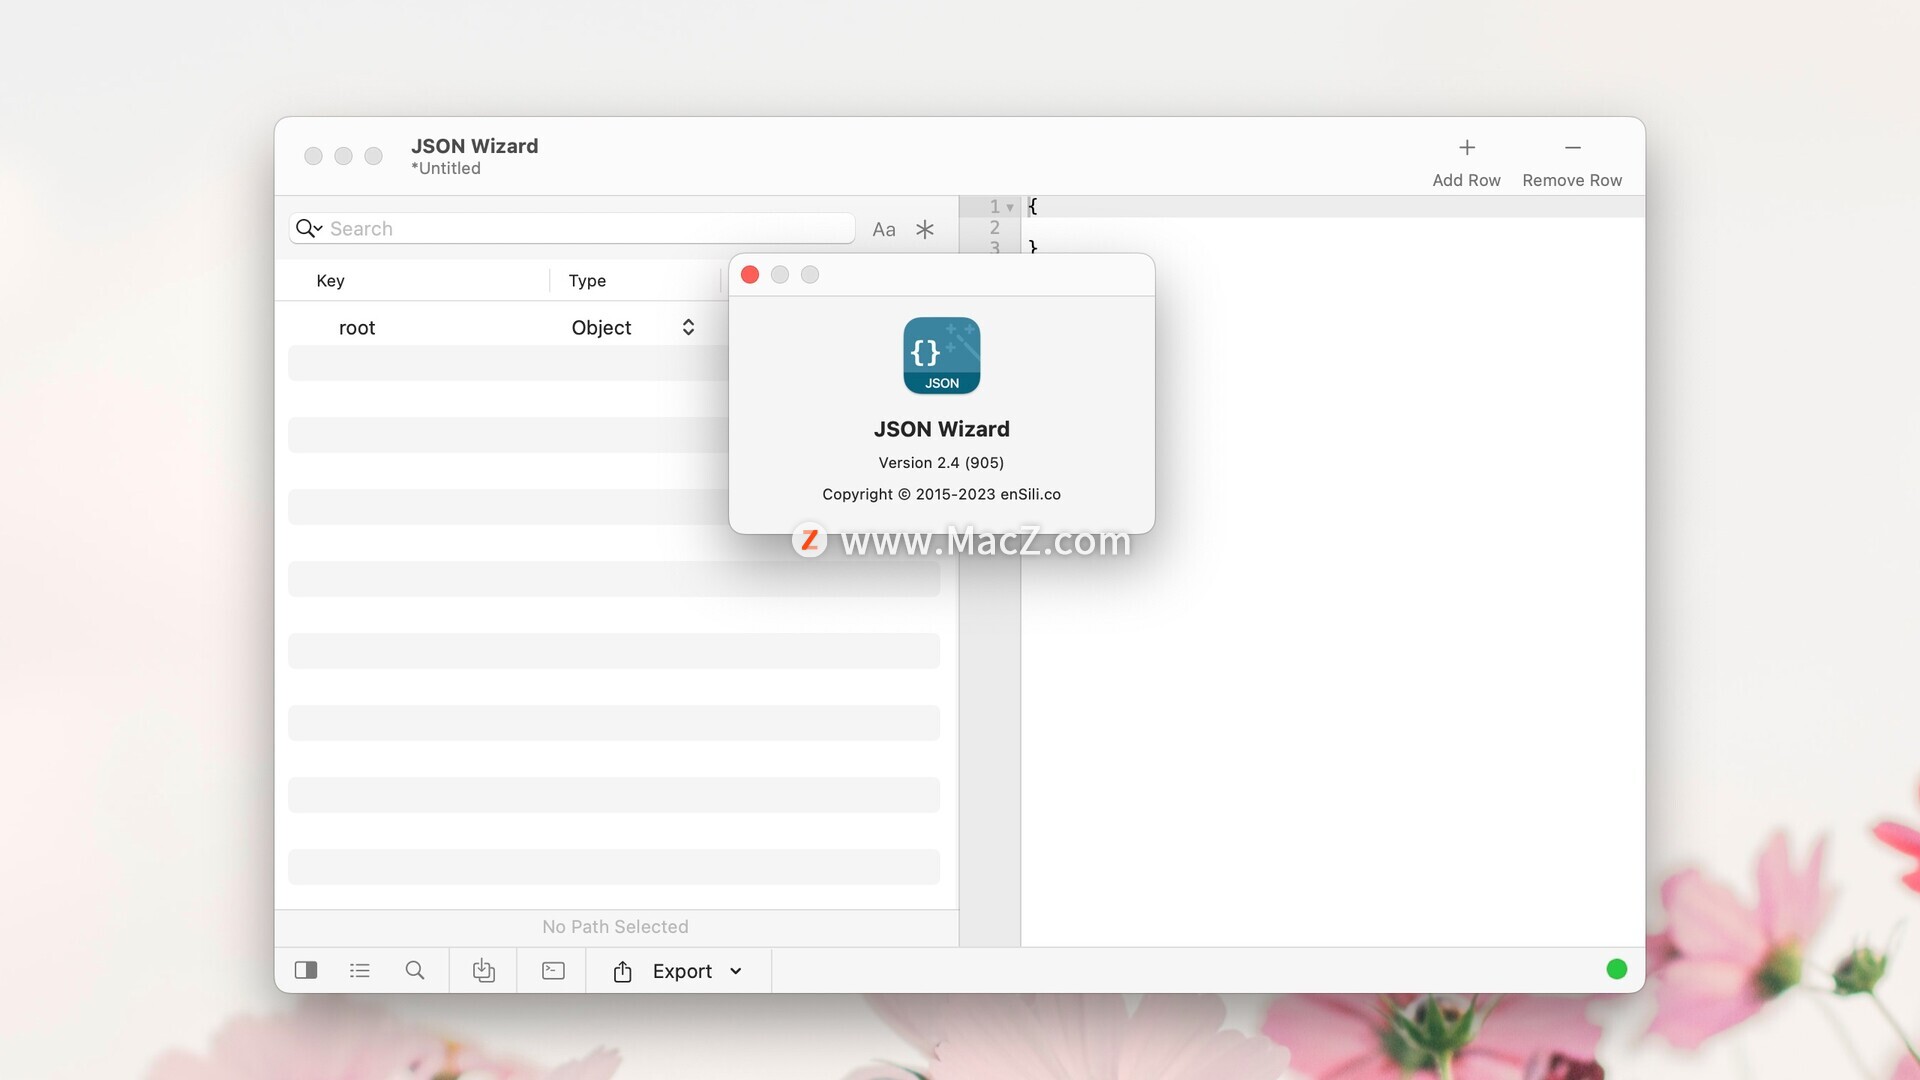The height and width of the screenshot is (1080, 1920).
Task: Toggle regex search asterisk icon
Action: pos(925,229)
